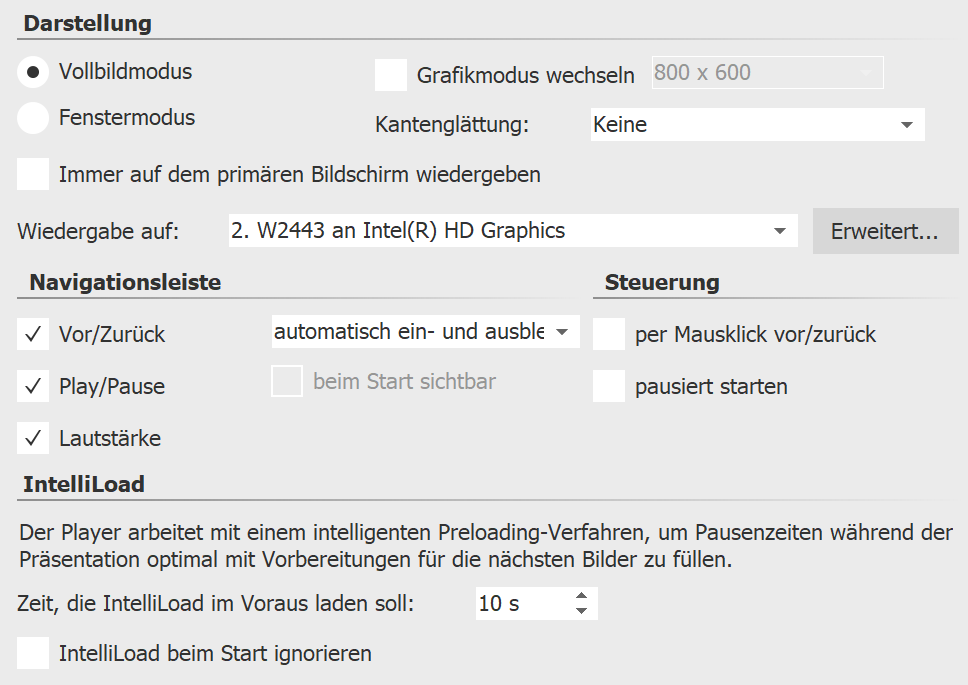Disable the Lautstärke checkbox
Screen dimensions: 968x685
tap(31, 438)
